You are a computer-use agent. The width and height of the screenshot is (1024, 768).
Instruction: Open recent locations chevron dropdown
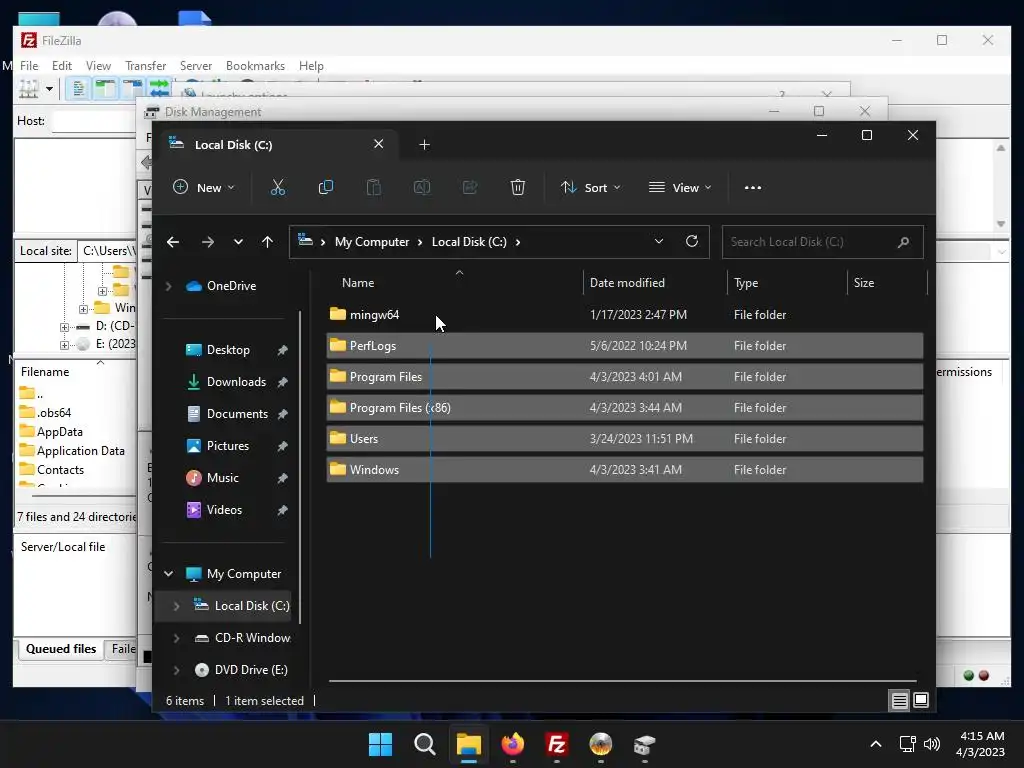[238, 242]
